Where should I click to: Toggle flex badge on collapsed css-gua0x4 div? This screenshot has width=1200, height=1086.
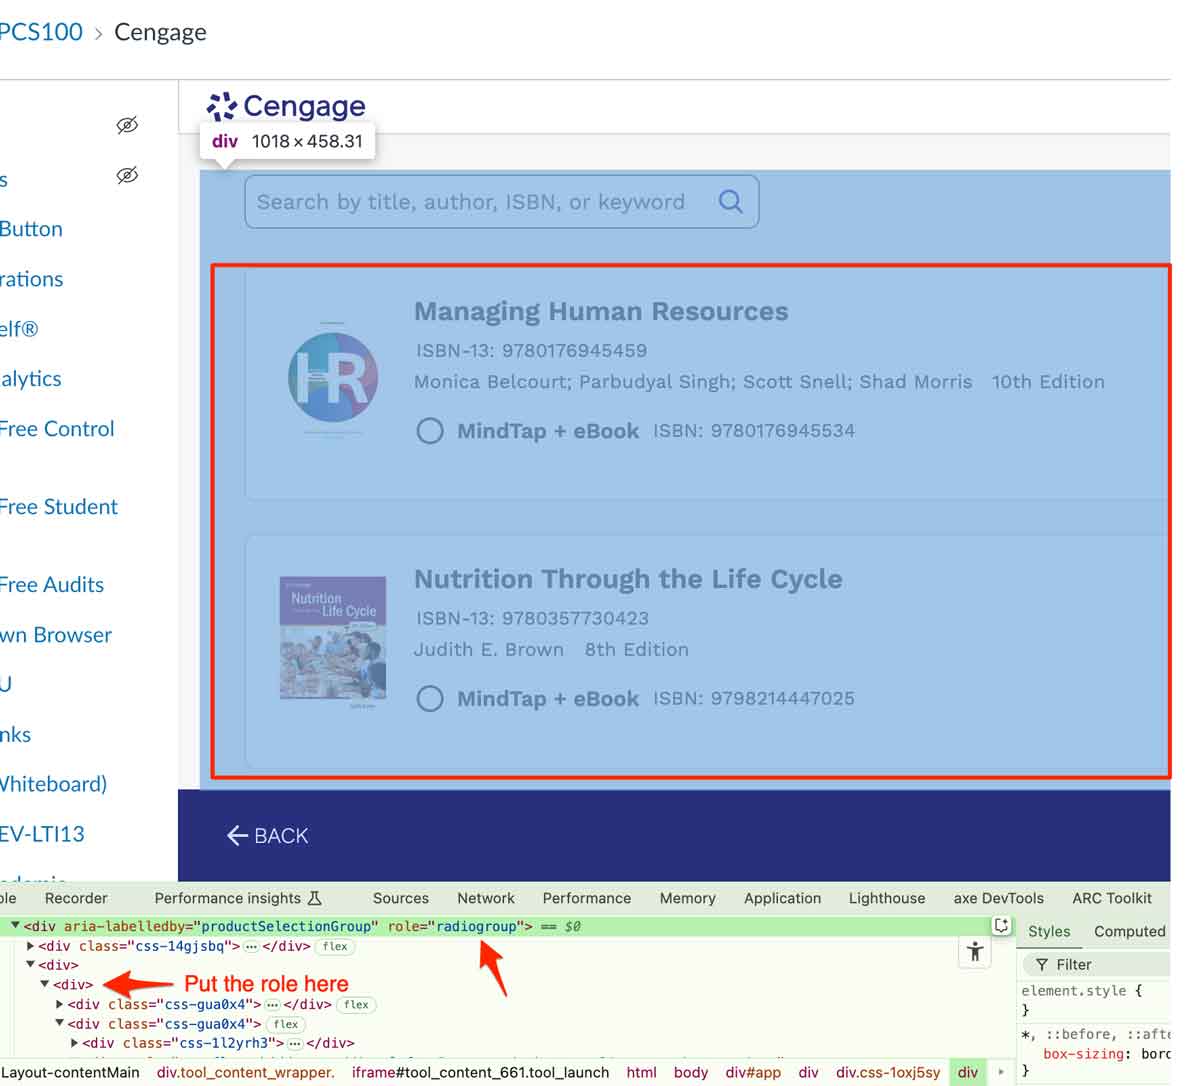click(x=356, y=1005)
